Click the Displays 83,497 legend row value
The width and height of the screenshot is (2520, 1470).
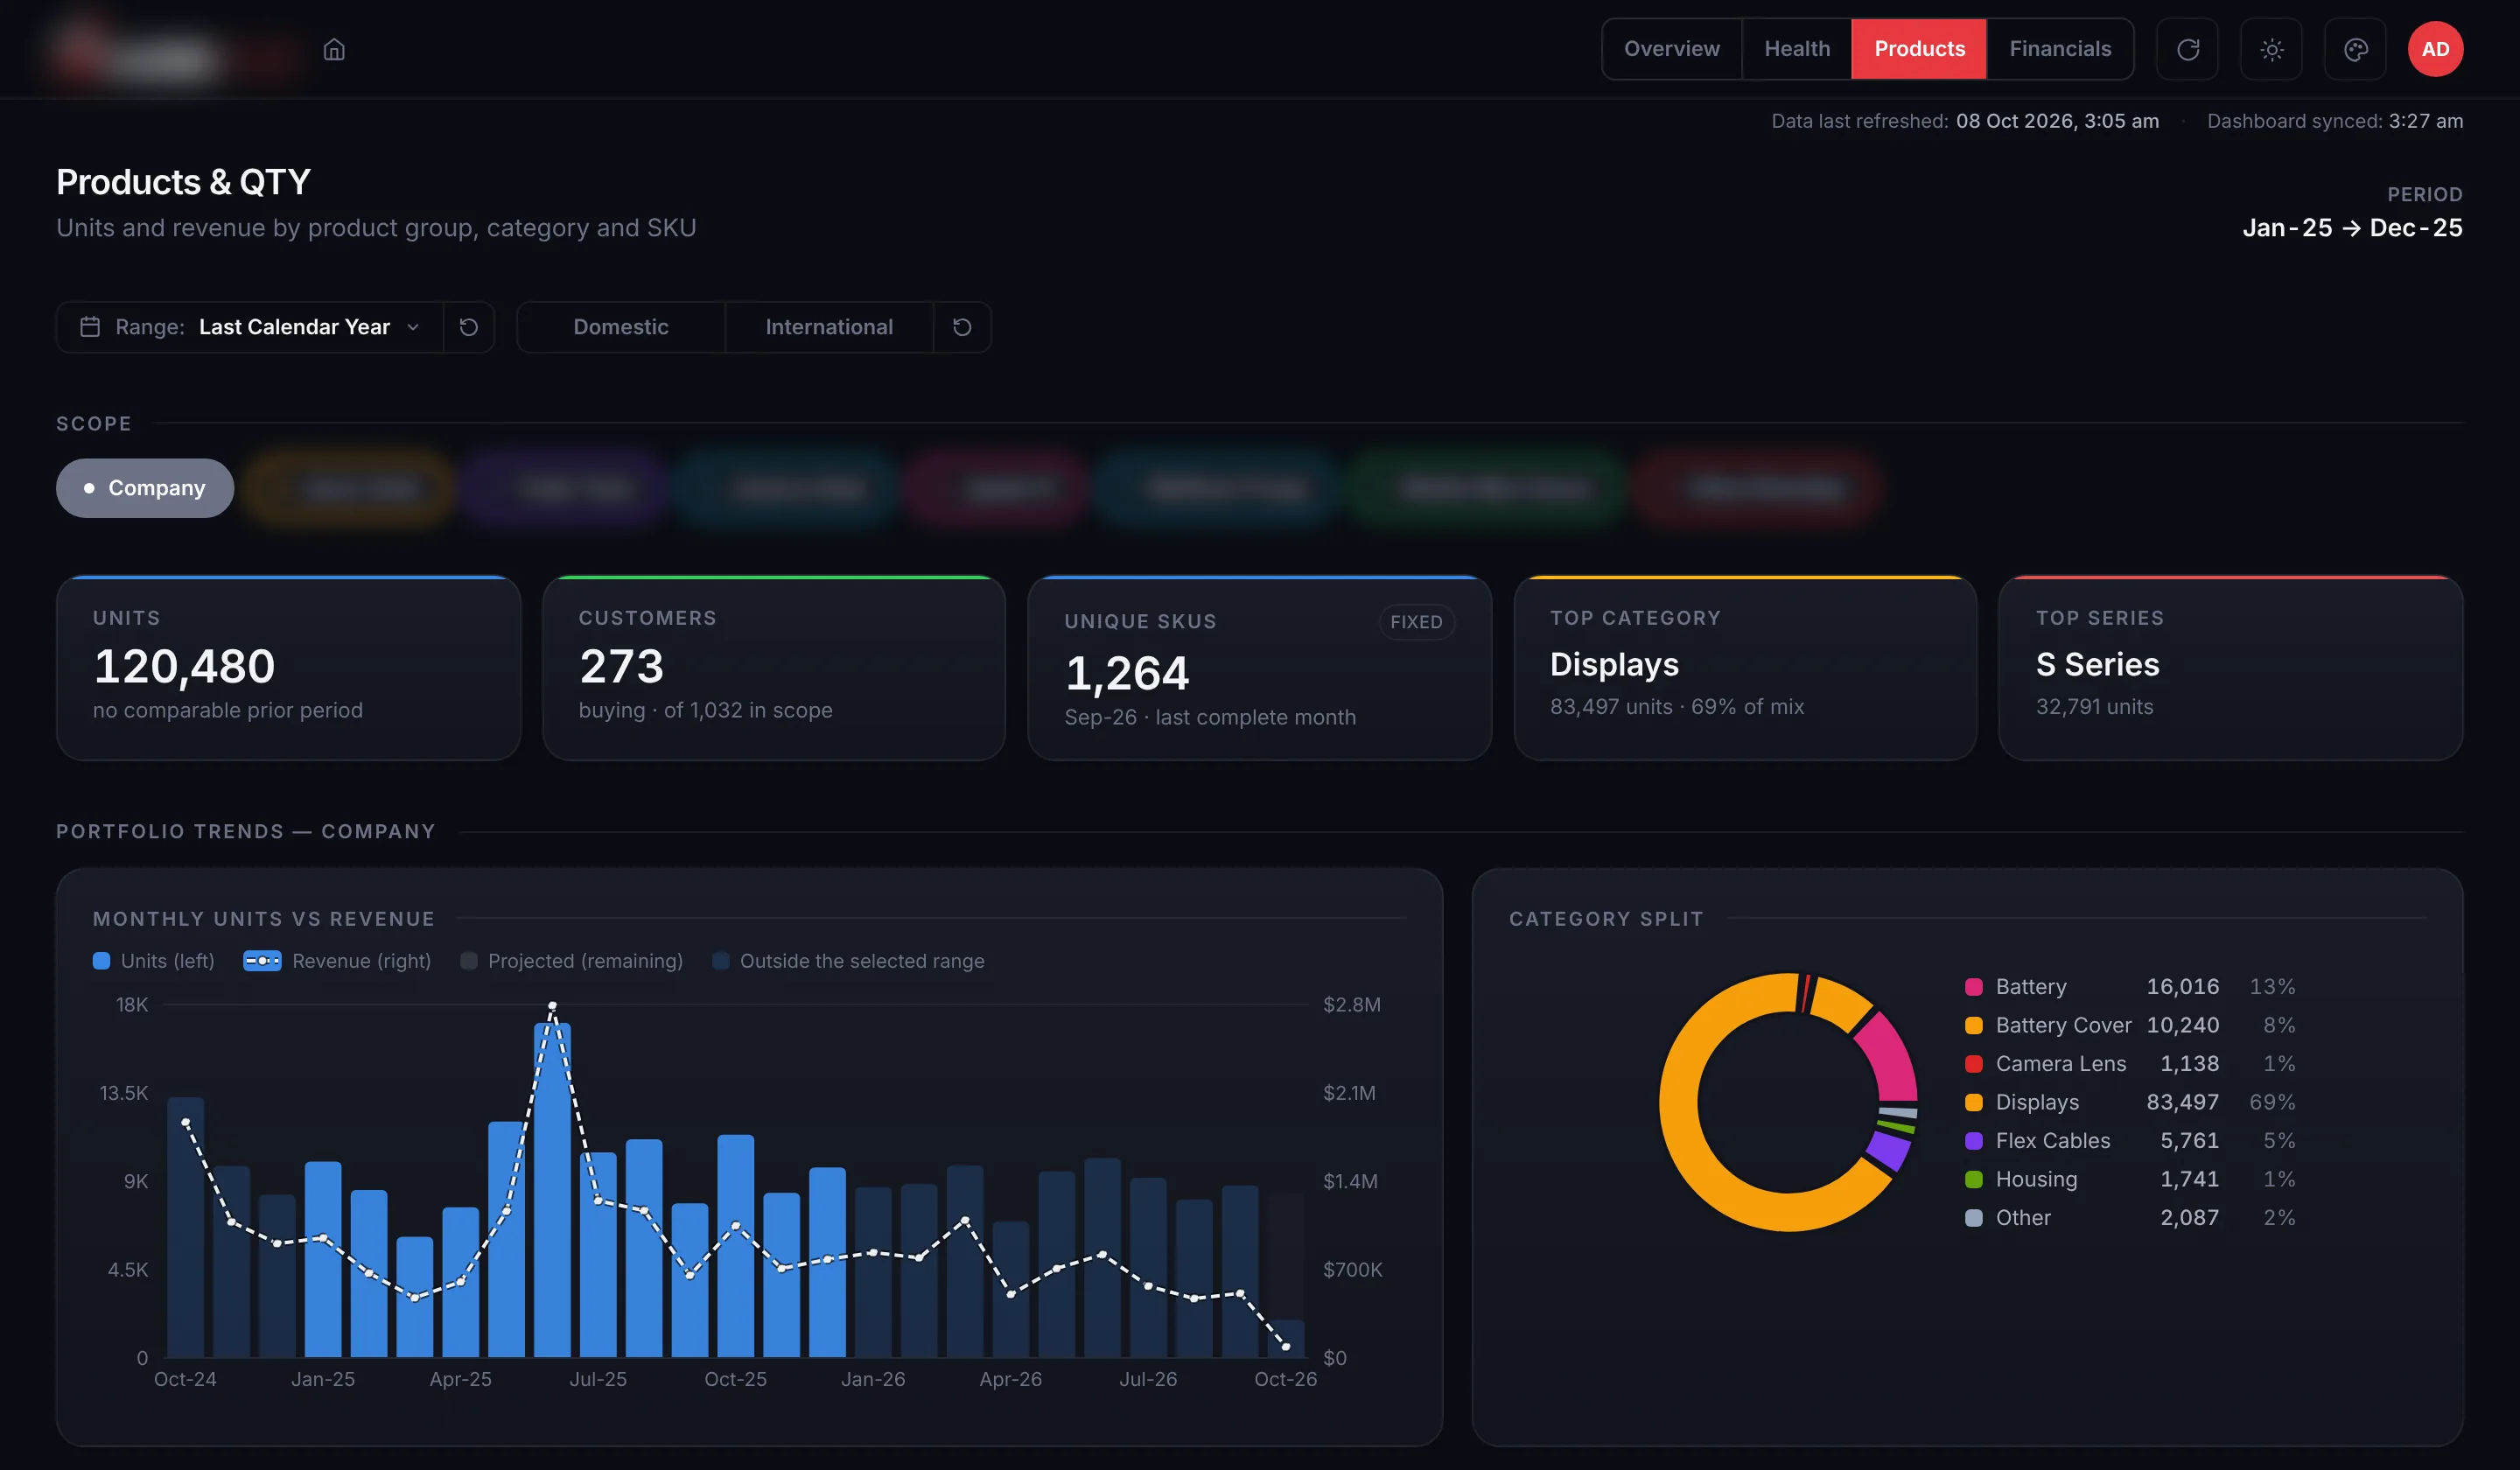[2183, 1102]
